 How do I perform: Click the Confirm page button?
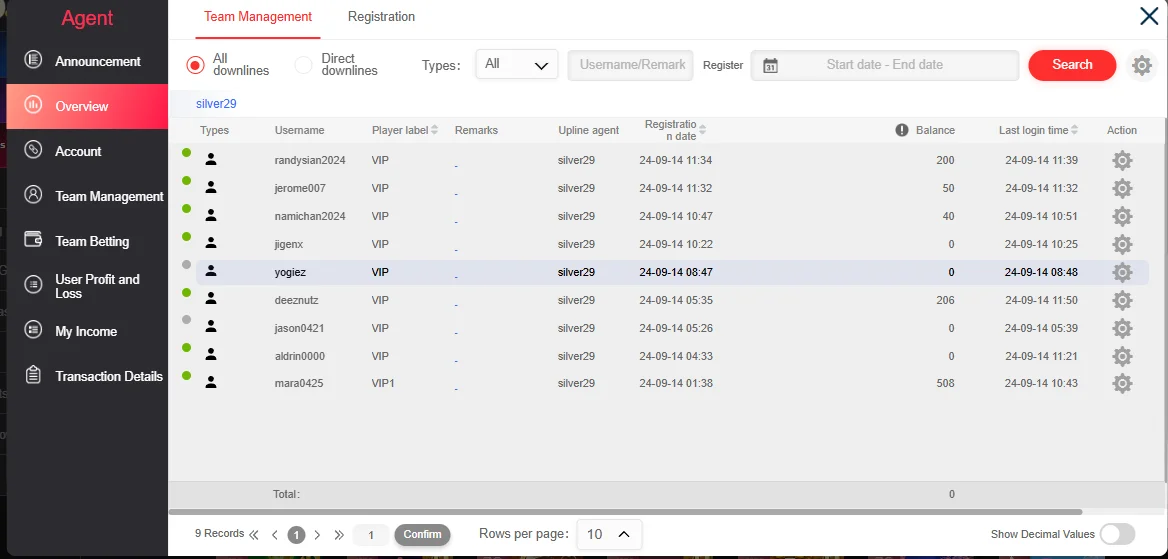[x=422, y=534]
